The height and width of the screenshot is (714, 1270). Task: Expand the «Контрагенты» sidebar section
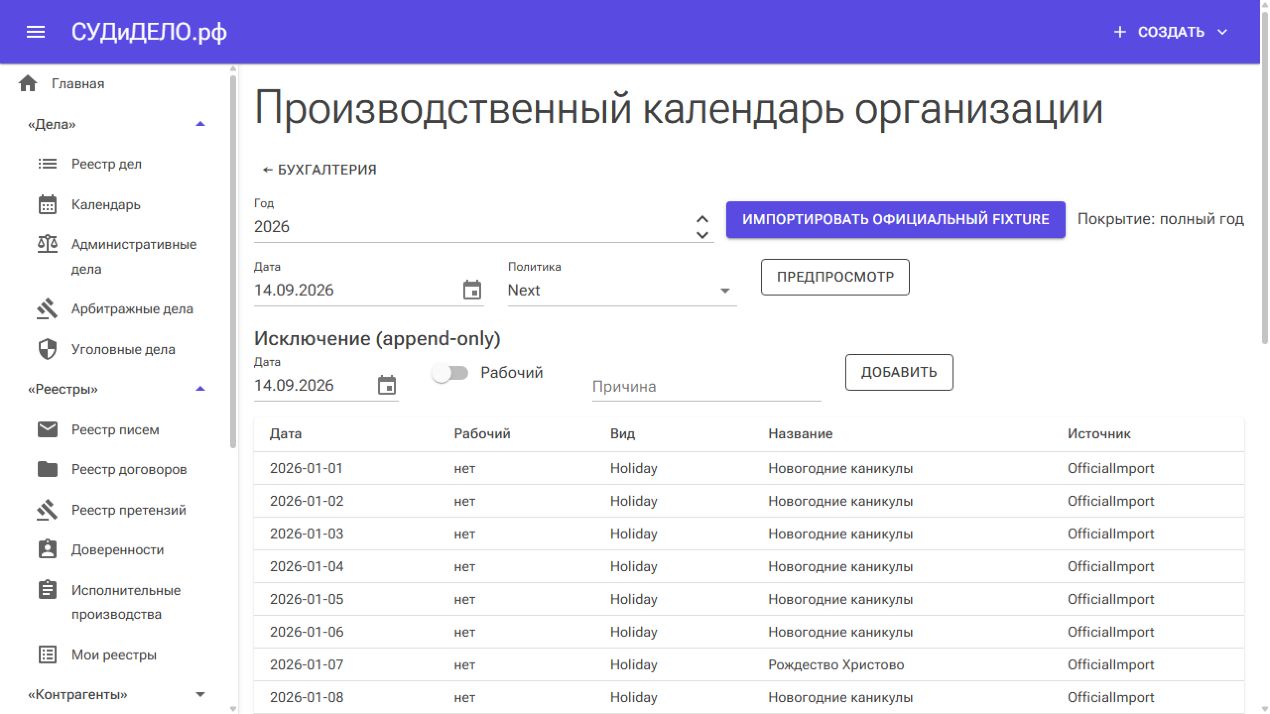pyautogui.click(x=200, y=694)
